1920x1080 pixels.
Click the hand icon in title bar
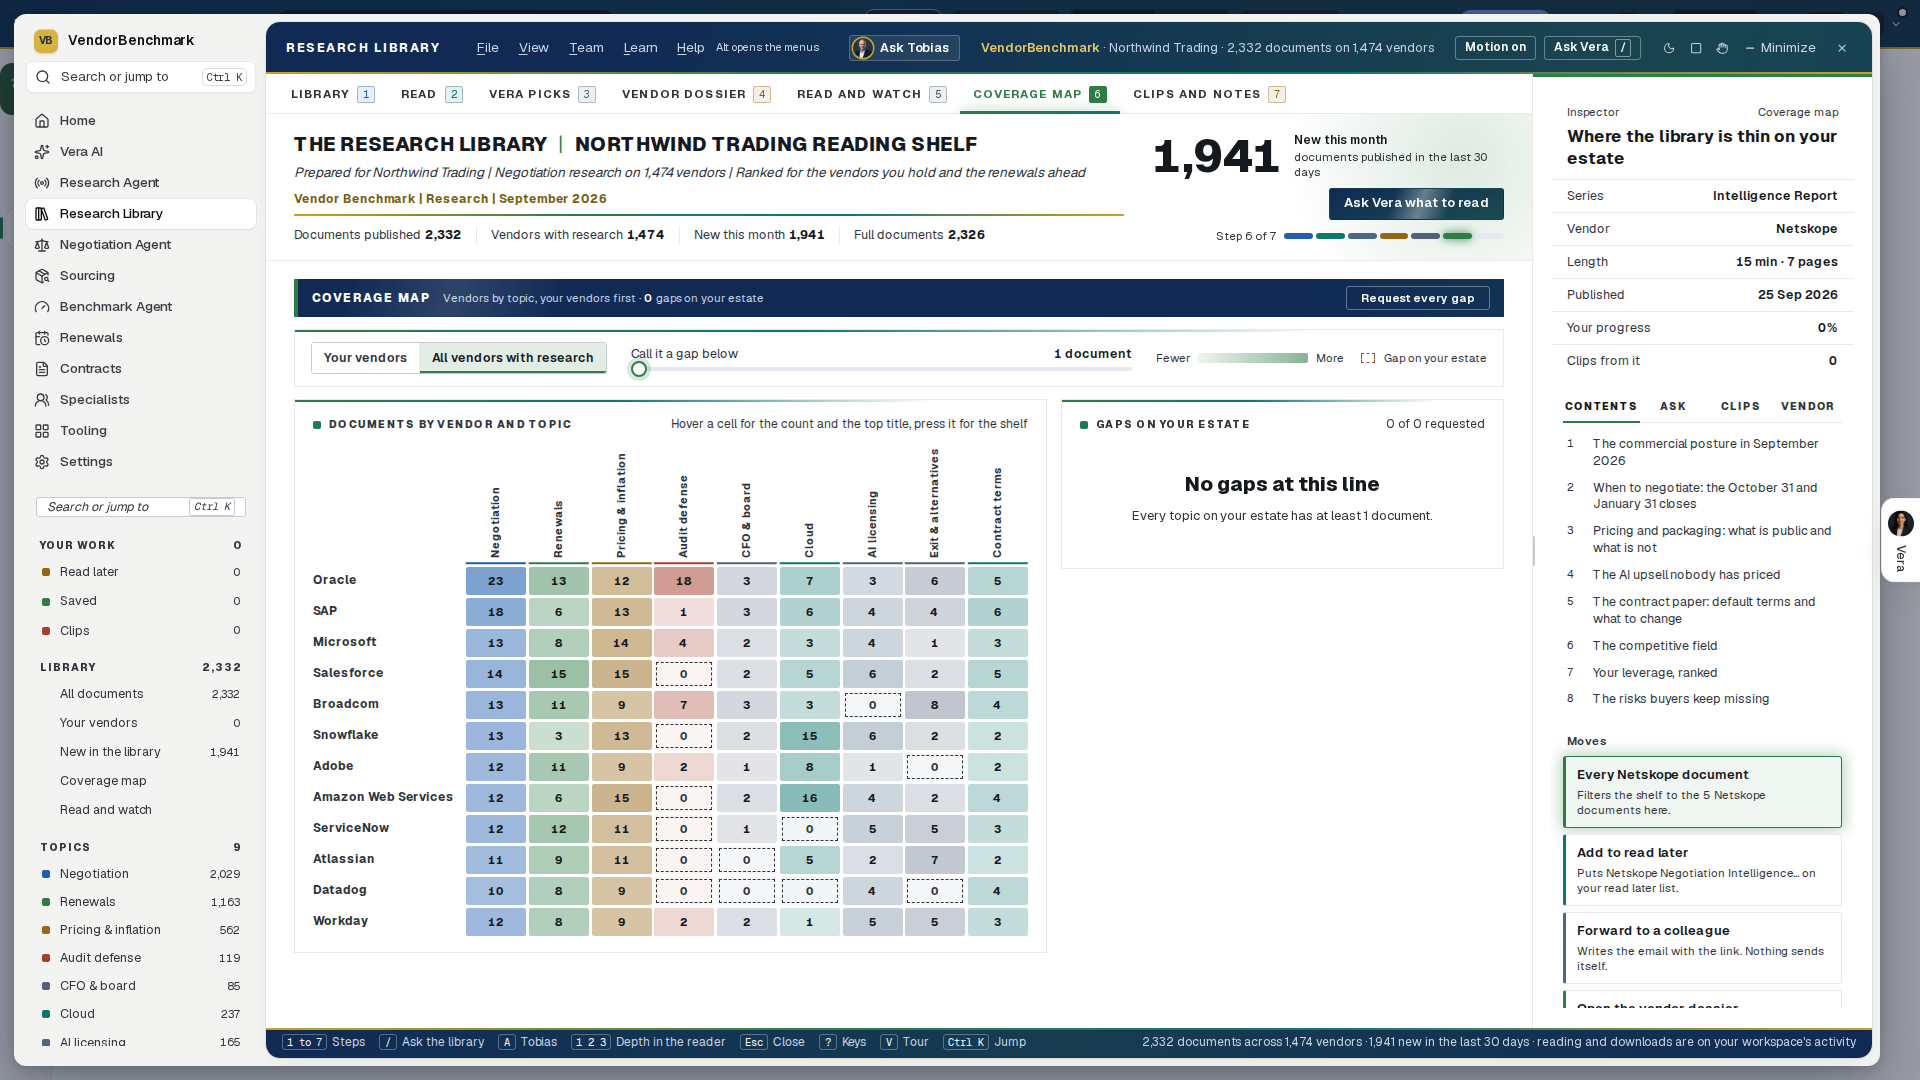coord(1722,48)
